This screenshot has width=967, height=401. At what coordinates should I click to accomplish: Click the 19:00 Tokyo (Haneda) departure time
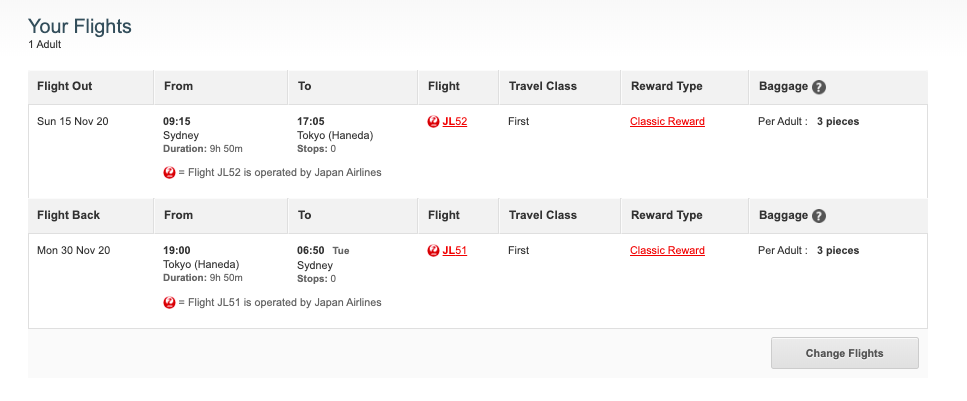[176, 250]
